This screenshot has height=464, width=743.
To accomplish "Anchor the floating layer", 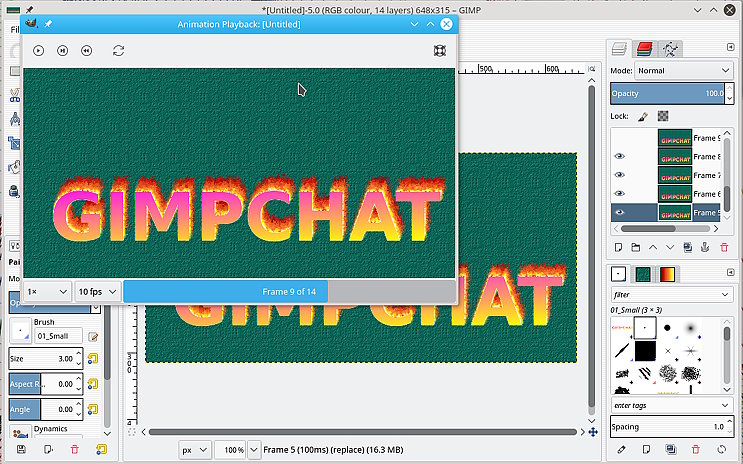I will 705,247.
